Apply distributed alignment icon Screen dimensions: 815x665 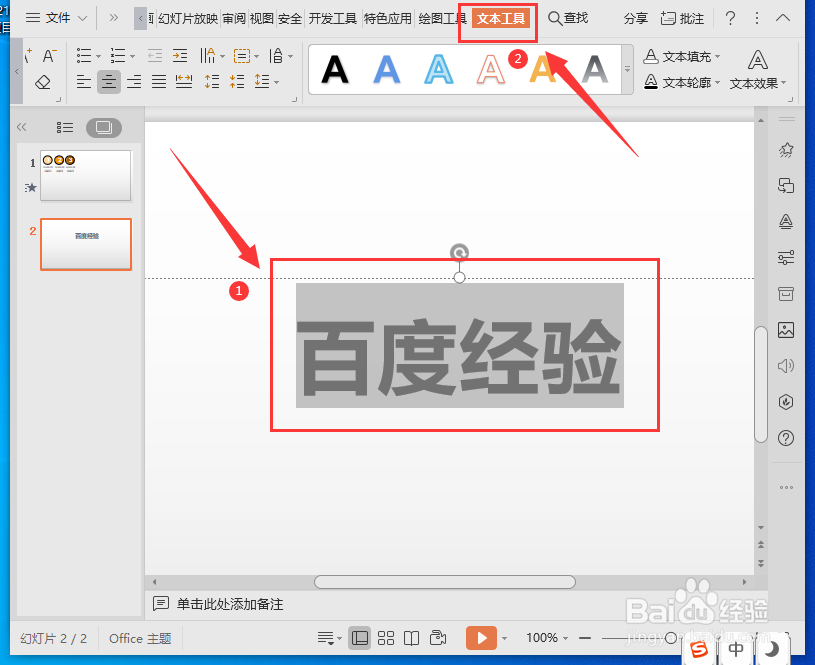184,82
